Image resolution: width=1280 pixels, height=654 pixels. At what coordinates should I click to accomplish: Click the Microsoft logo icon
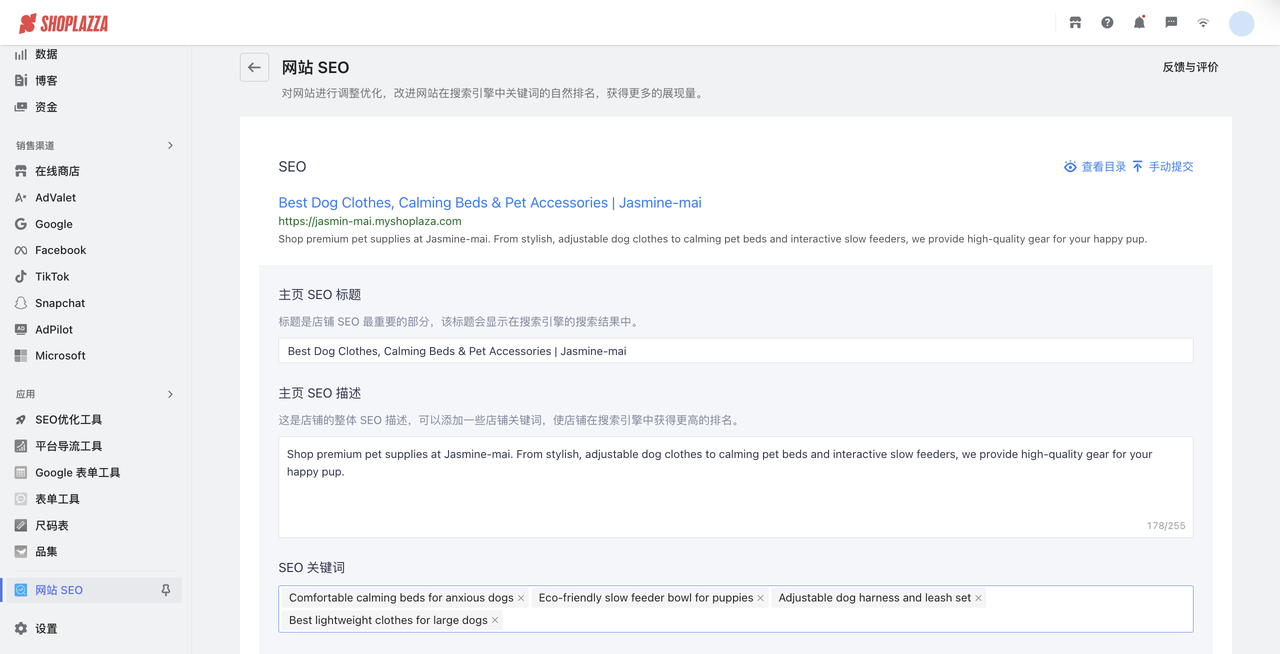pos(21,356)
